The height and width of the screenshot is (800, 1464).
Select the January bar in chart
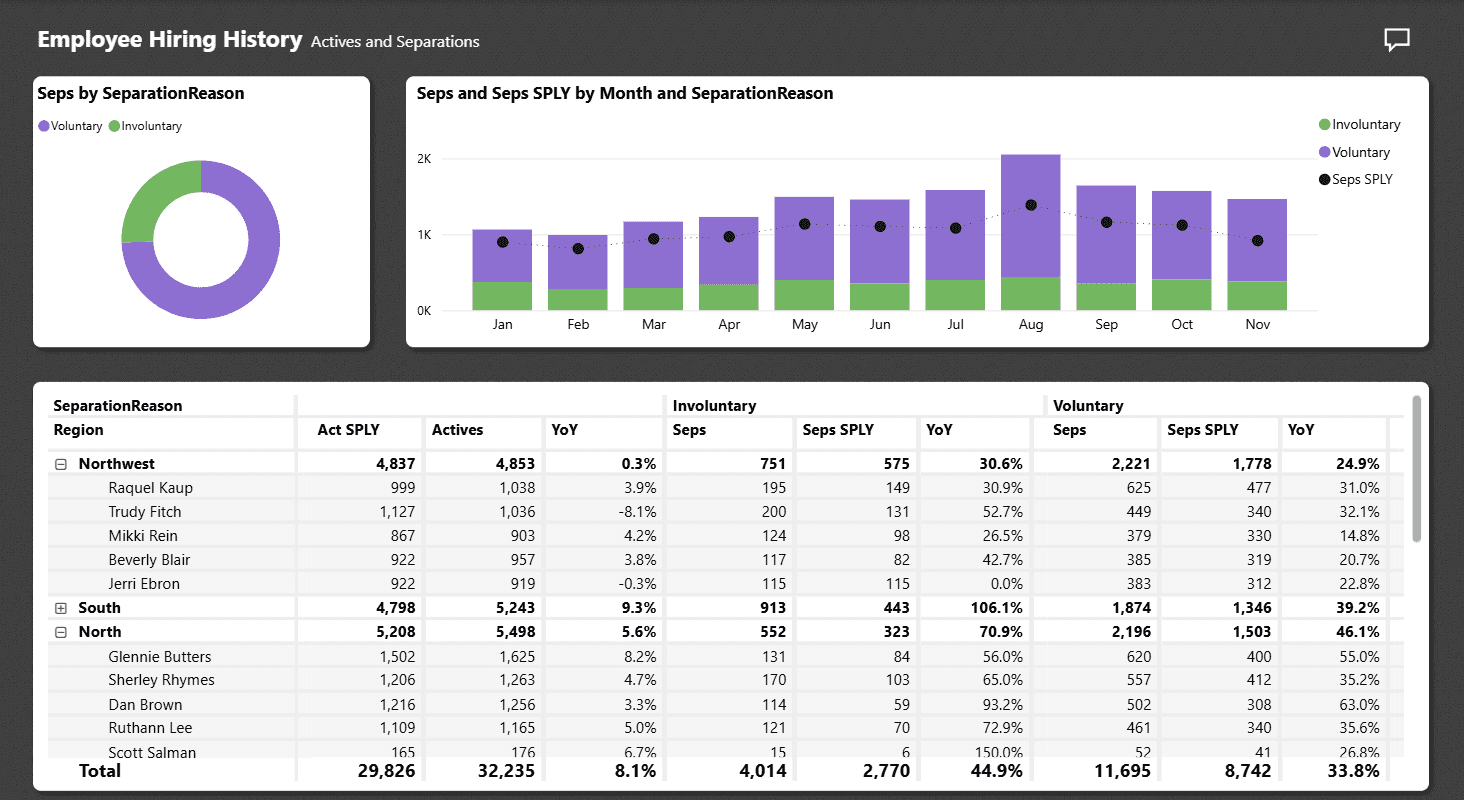click(502, 270)
